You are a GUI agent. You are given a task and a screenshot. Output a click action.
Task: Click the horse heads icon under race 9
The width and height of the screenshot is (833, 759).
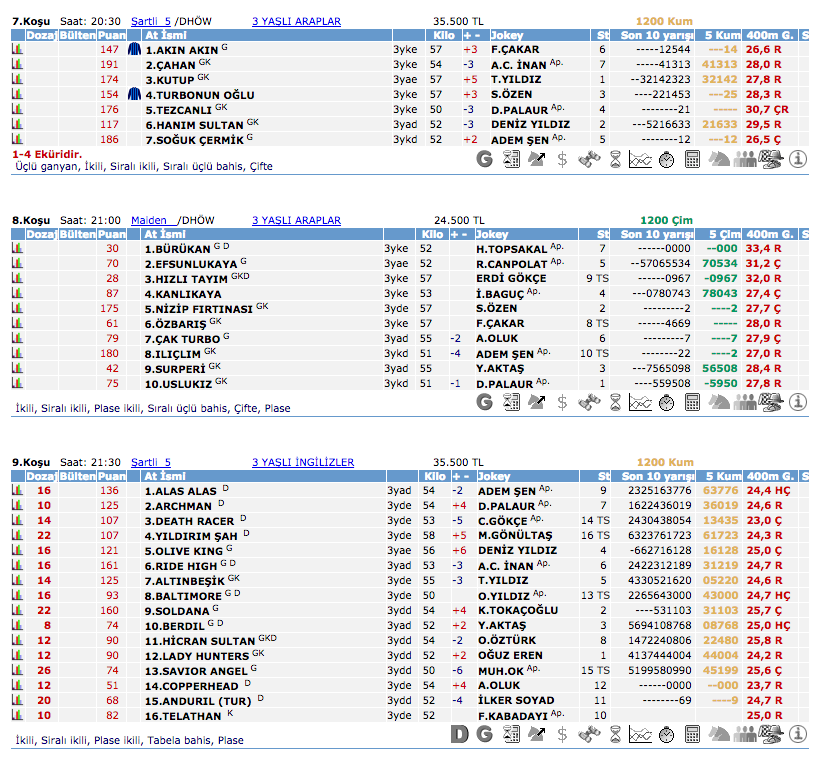point(719,735)
